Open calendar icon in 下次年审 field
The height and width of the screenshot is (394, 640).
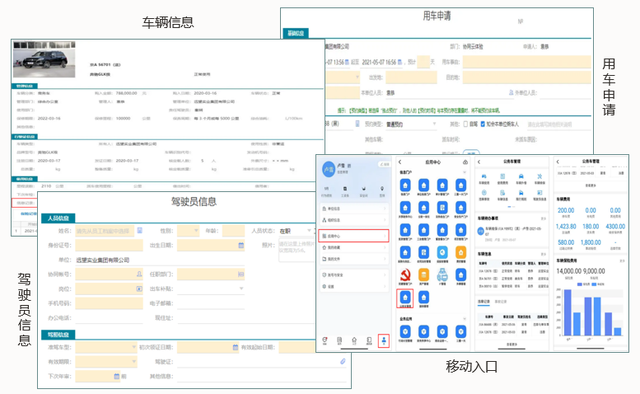(117, 376)
